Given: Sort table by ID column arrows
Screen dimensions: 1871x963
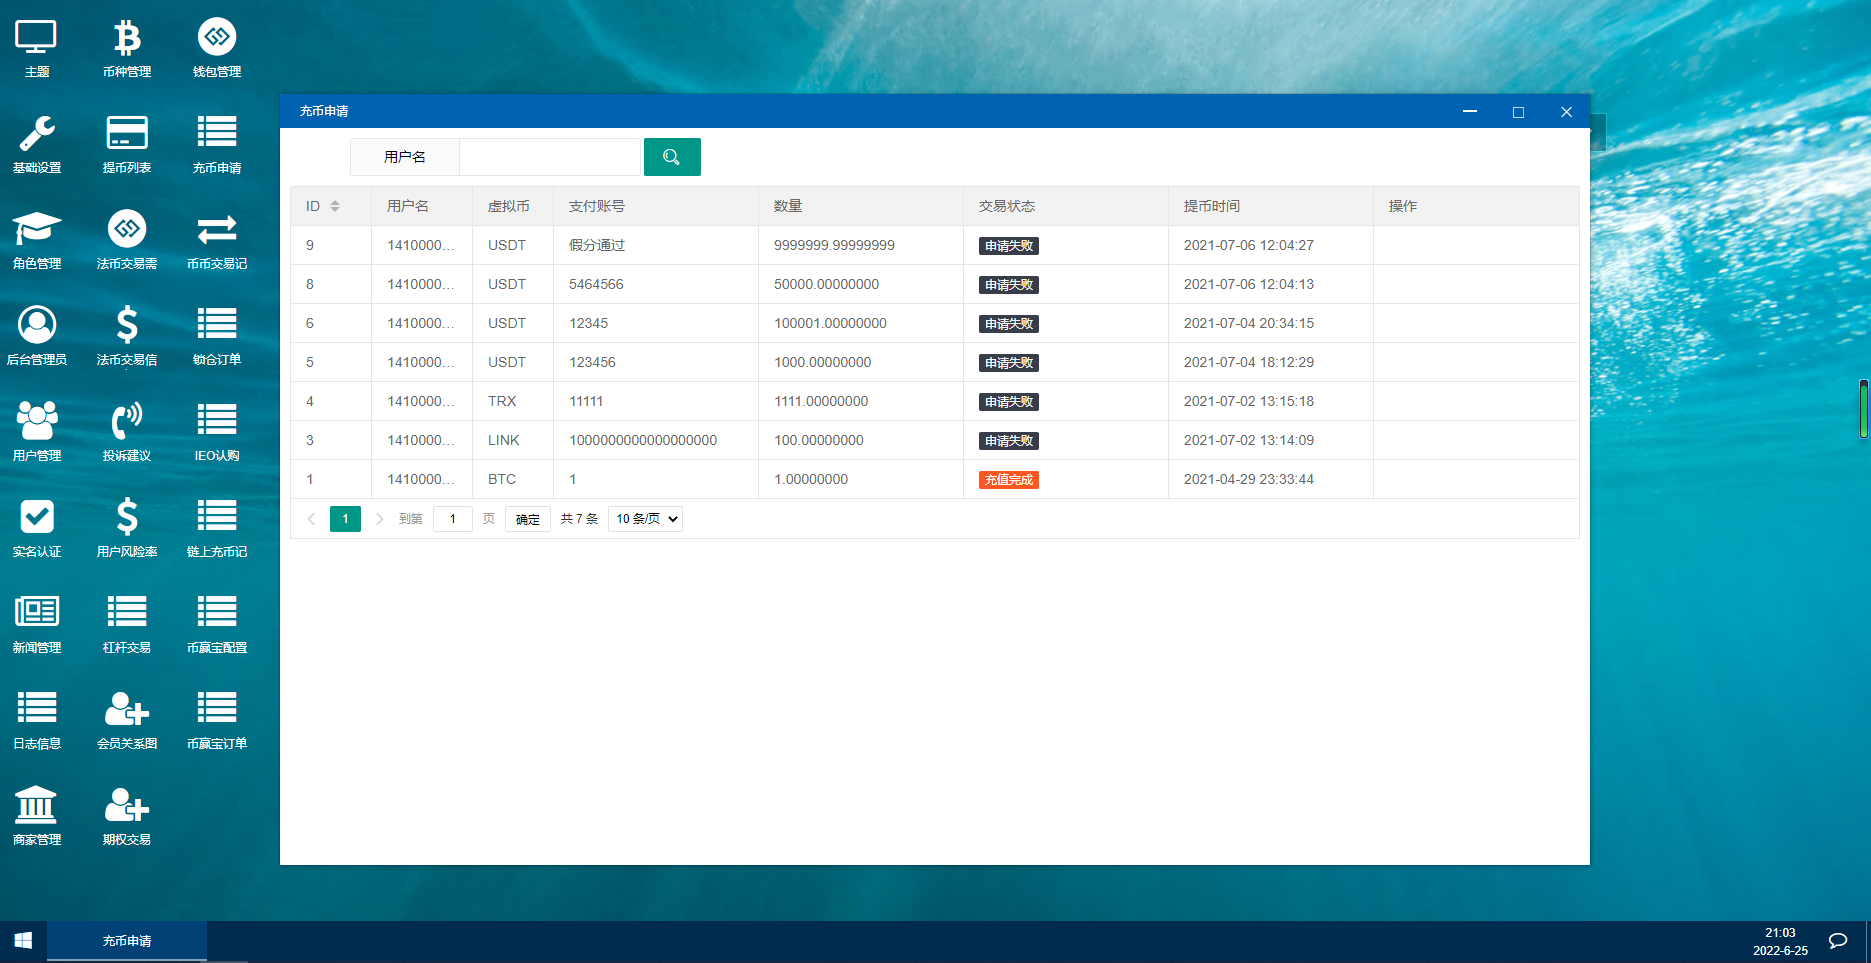Looking at the screenshot, I should 335,206.
